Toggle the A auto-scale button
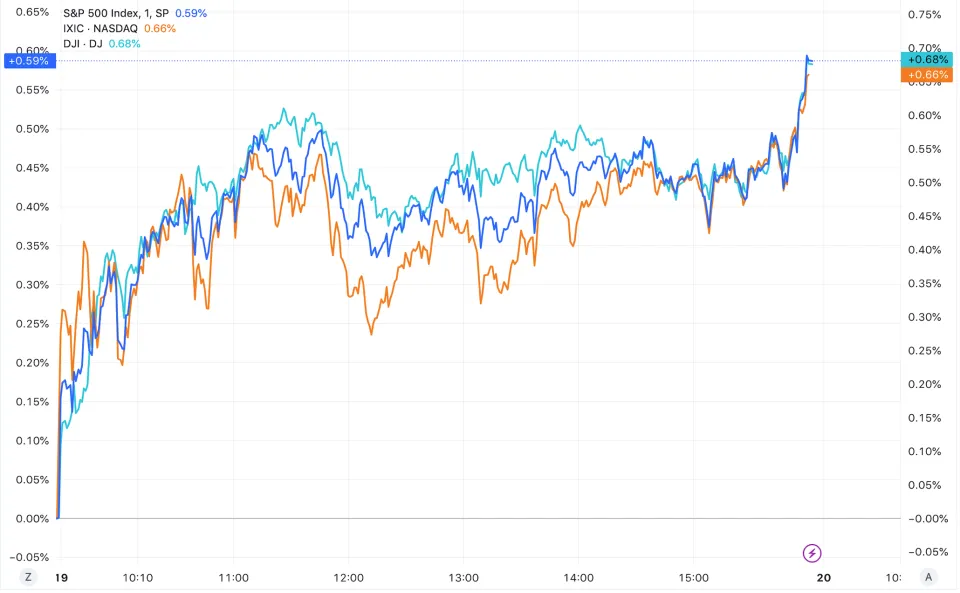 click(x=929, y=577)
